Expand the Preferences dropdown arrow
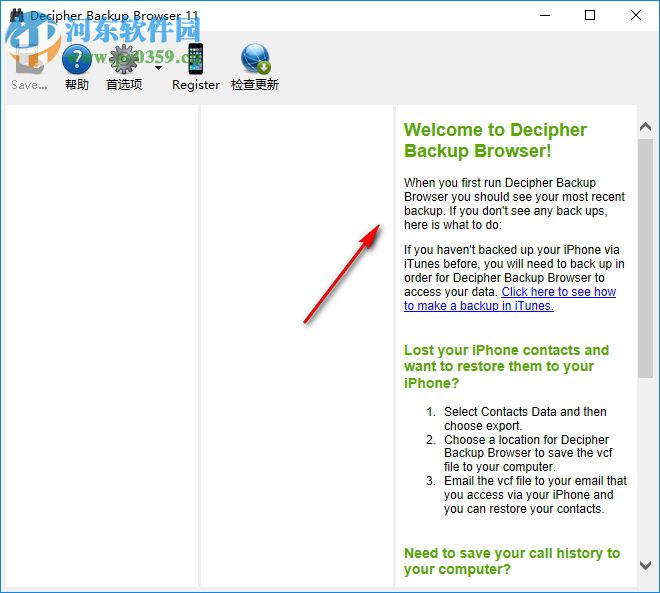This screenshot has height=593, width=660. 158,68
